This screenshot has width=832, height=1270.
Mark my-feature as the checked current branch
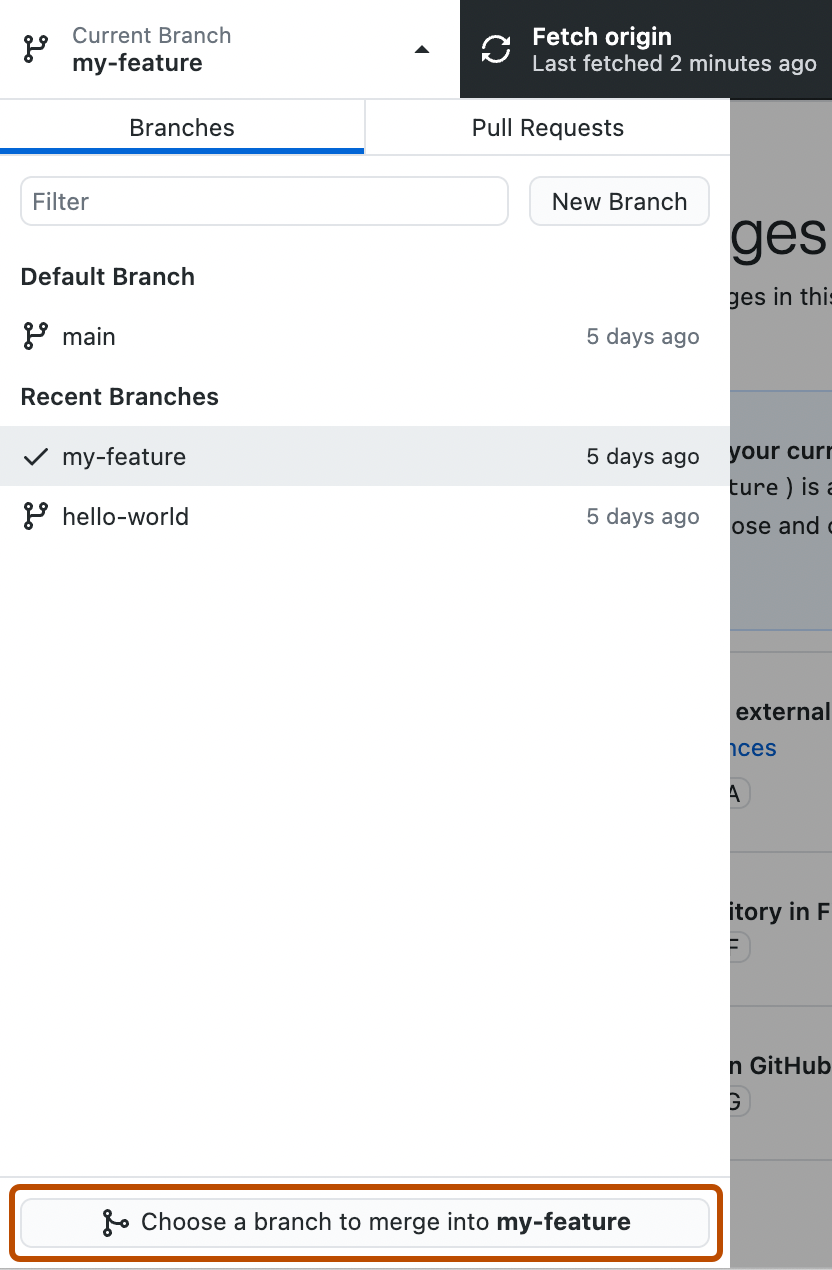[x=300, y=456]
